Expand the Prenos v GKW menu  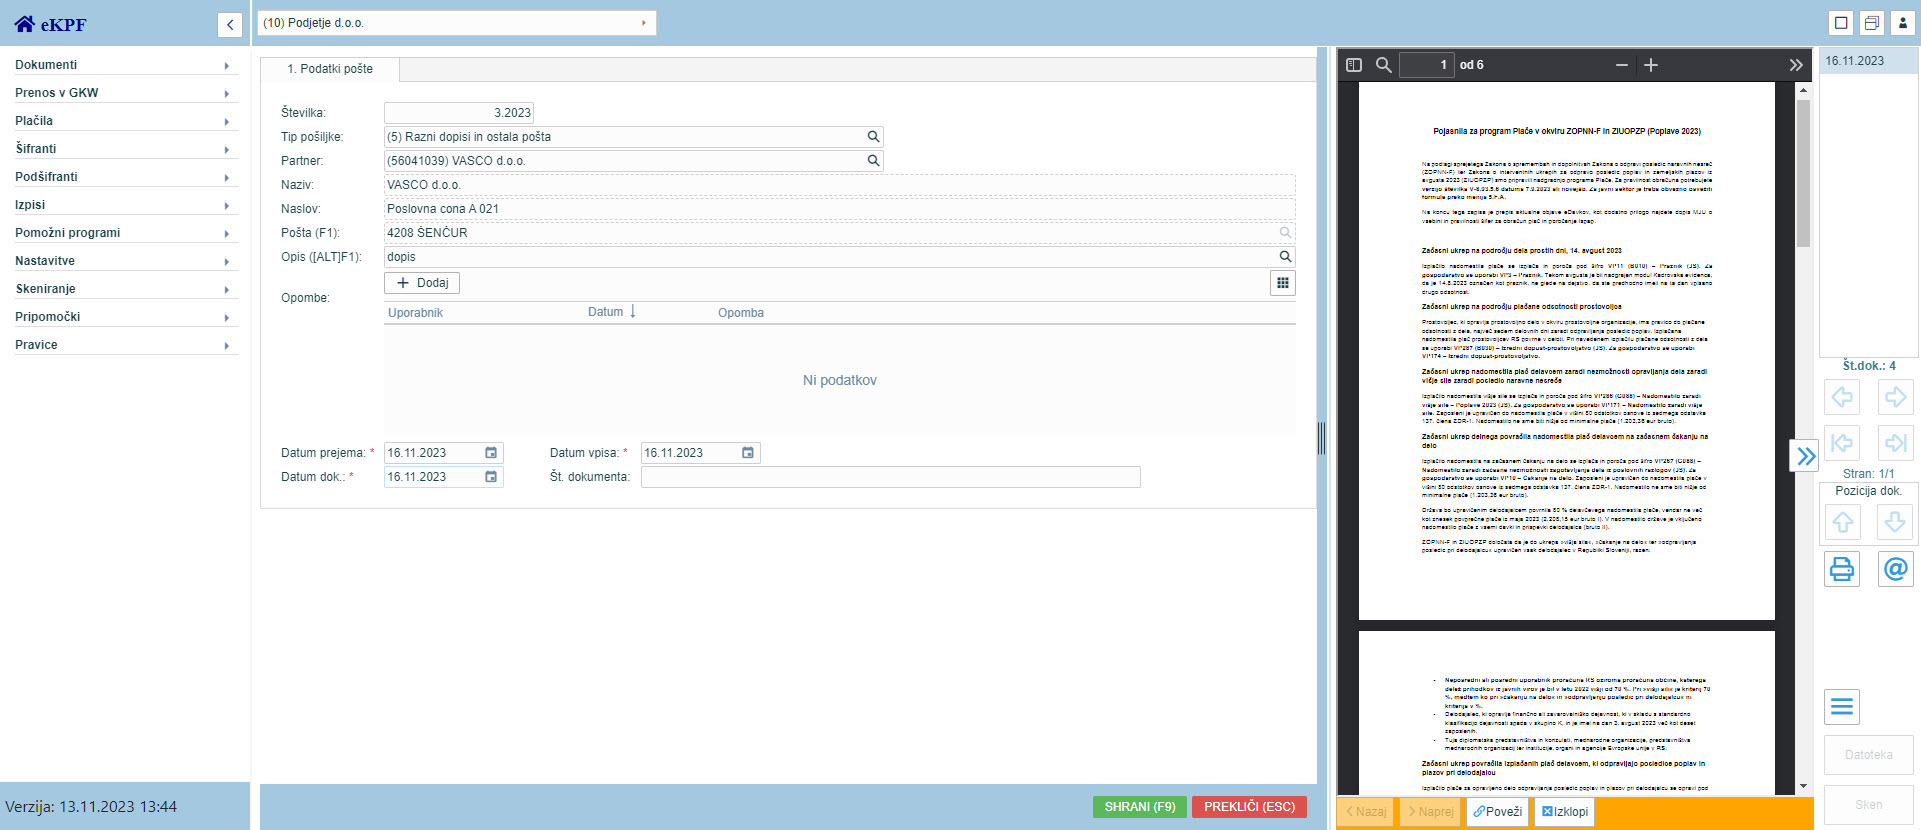(x=125, y=93)
